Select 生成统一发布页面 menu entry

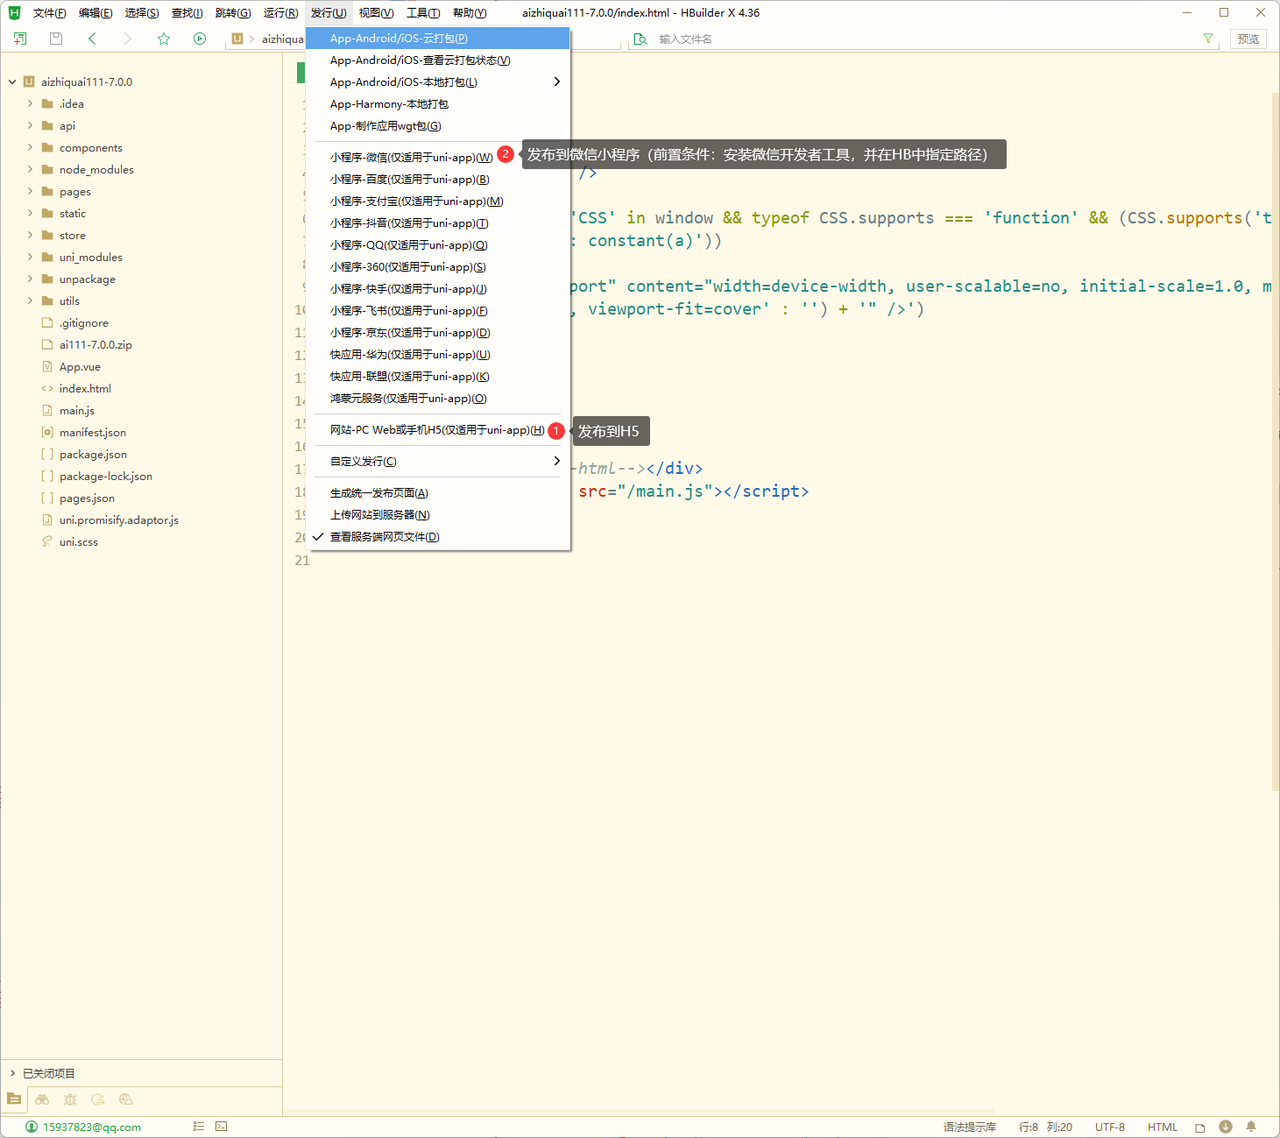point(437,493)
